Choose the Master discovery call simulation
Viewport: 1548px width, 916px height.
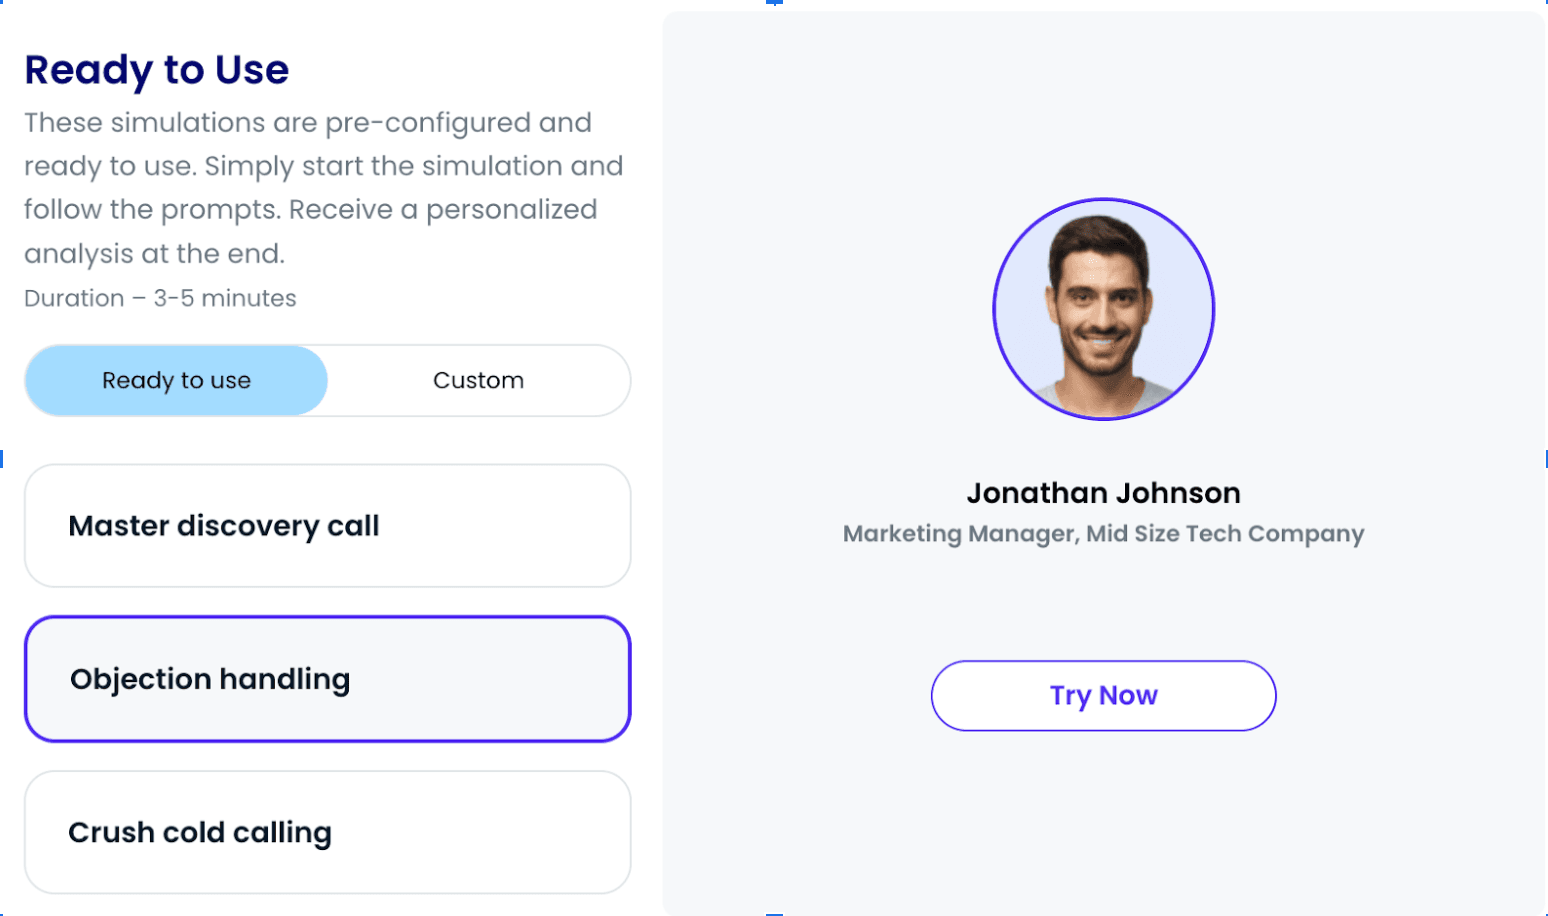327,526
